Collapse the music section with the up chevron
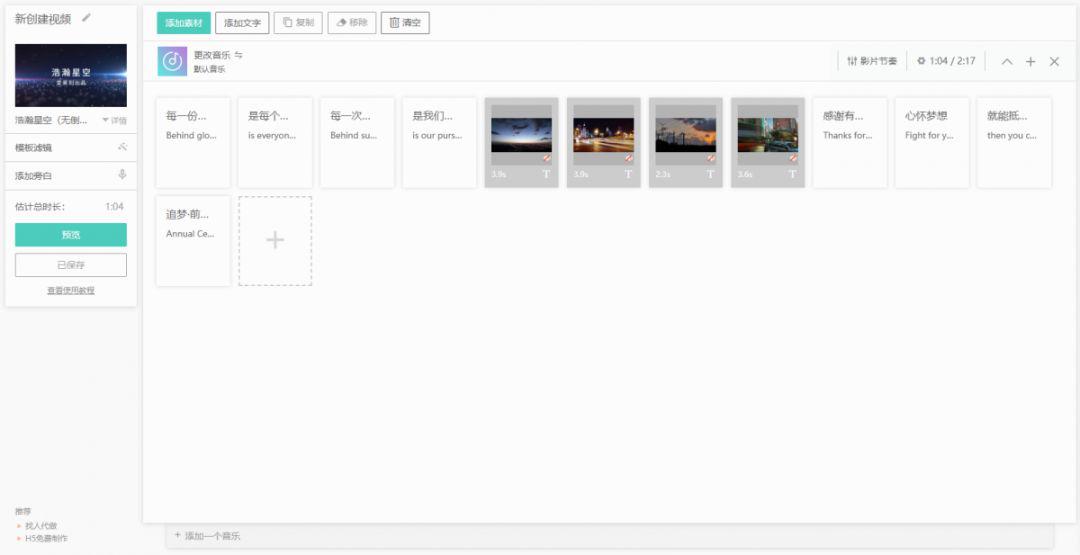 coord(1007,61)
